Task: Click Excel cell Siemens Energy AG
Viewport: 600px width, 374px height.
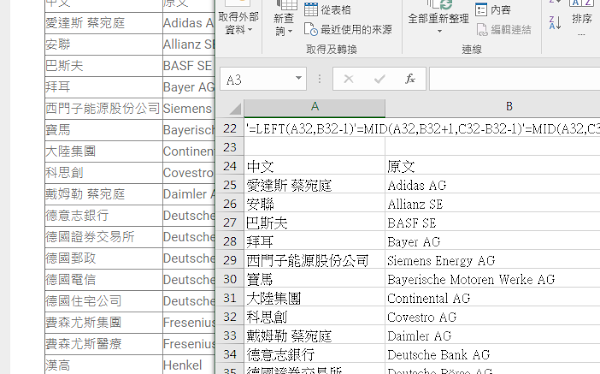Action: [x=493, y=260]
